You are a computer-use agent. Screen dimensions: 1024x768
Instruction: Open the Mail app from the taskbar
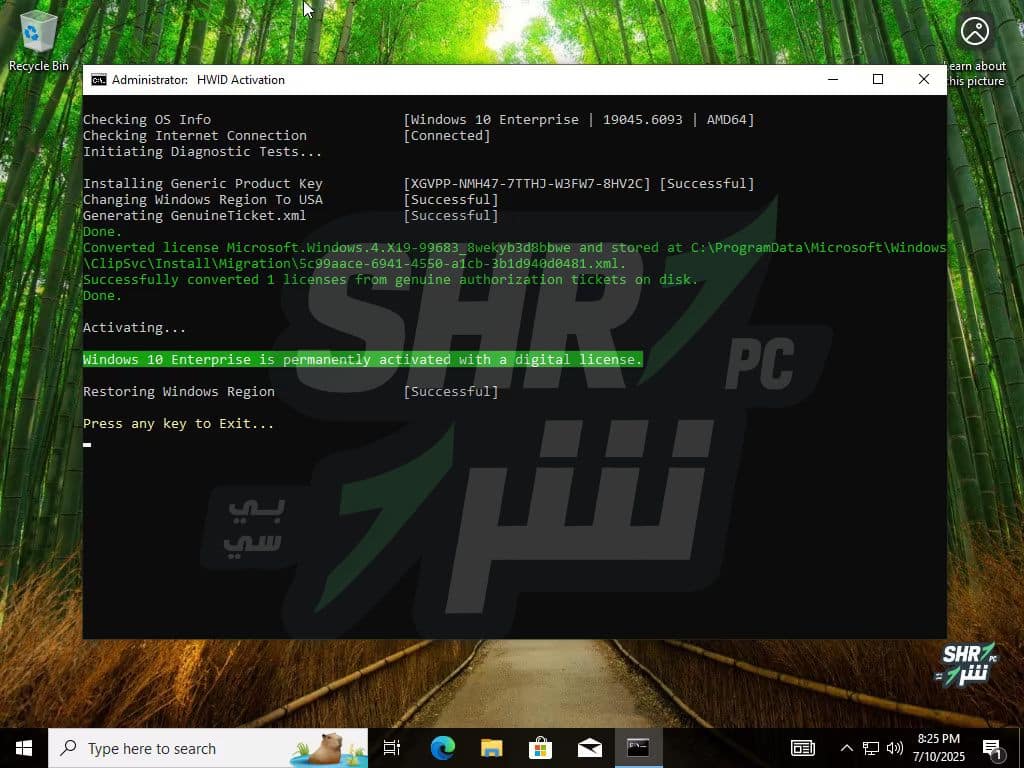589,748
